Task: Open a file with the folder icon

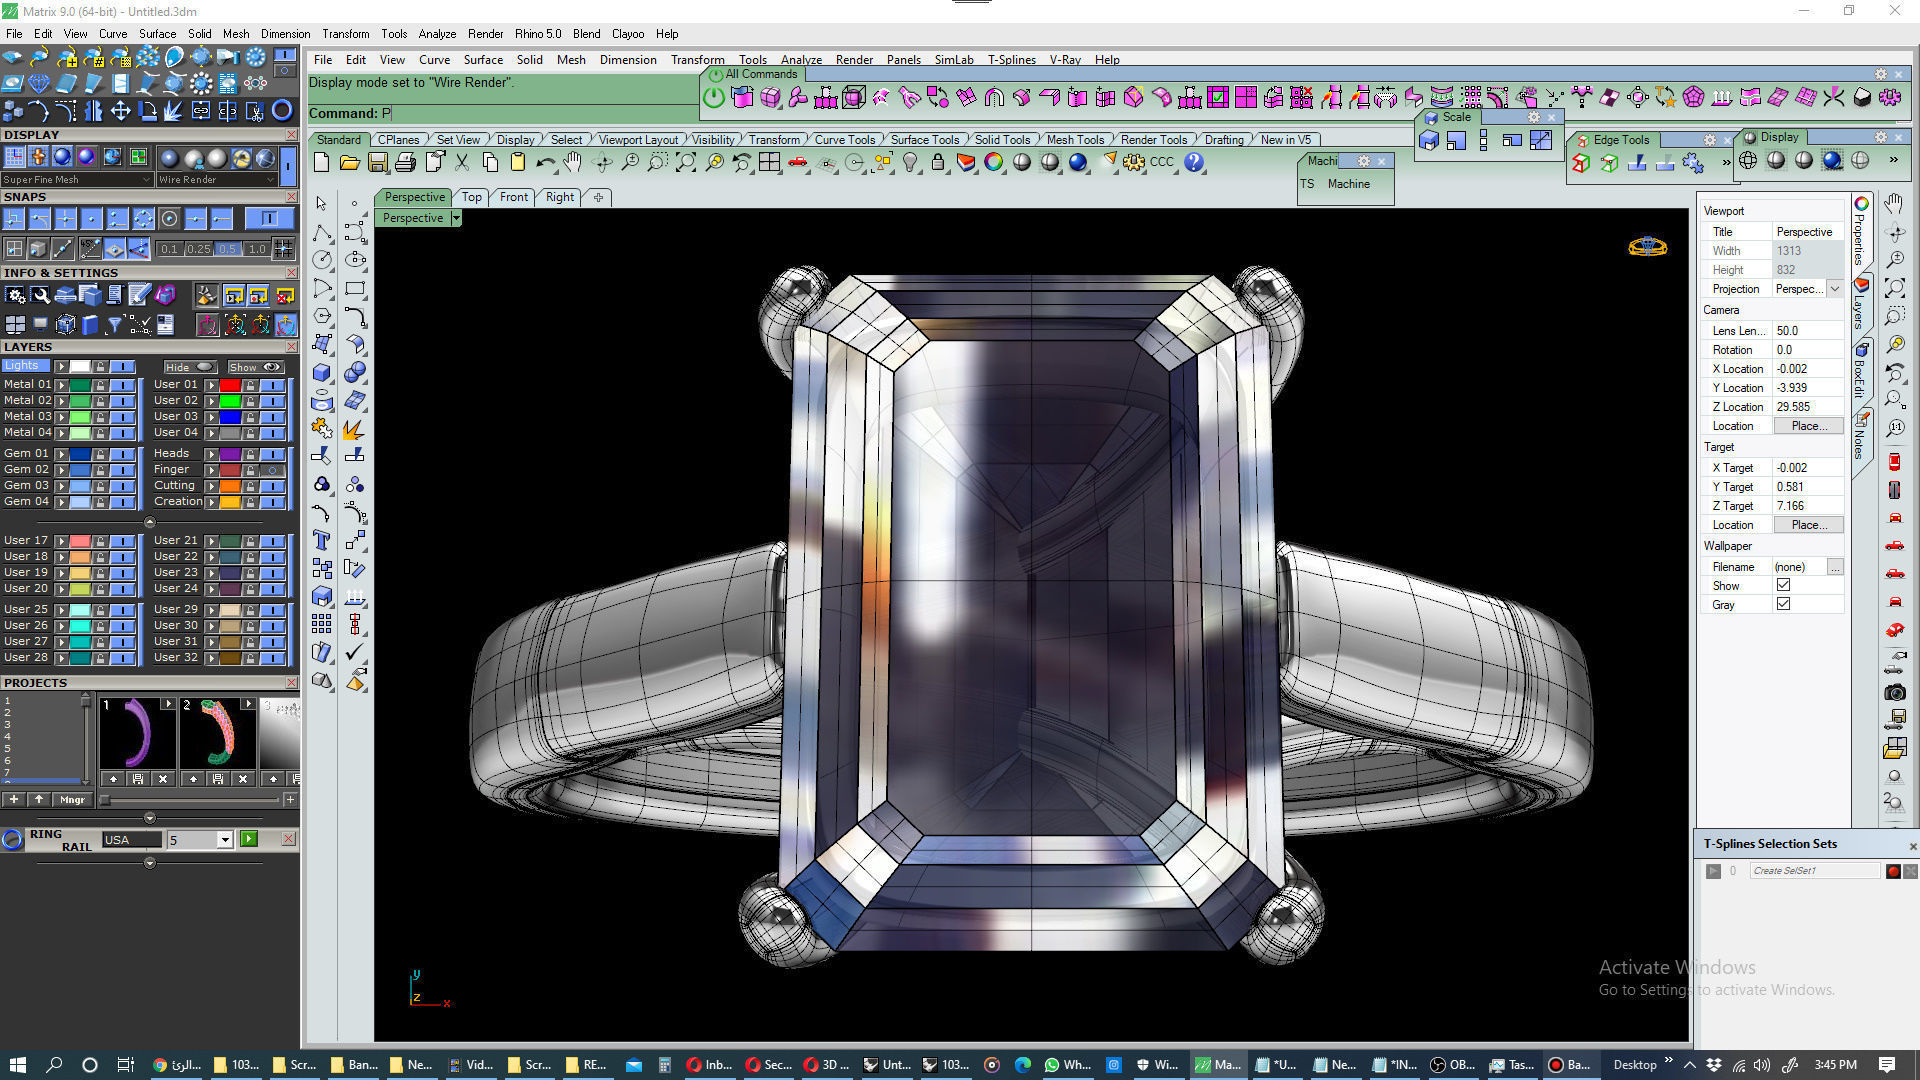Action: (349, 162)
